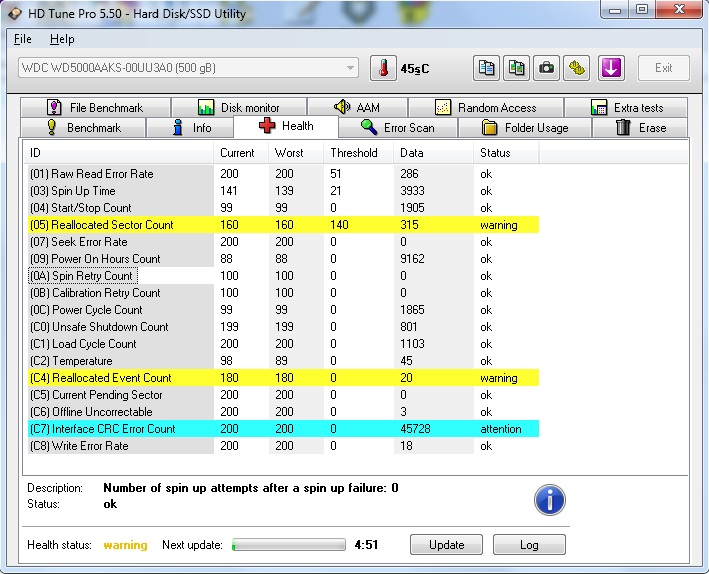Select the (C1) Load Cycle Count row
The width and height of the screenshot is (709, 574).
tap(284, 344)
